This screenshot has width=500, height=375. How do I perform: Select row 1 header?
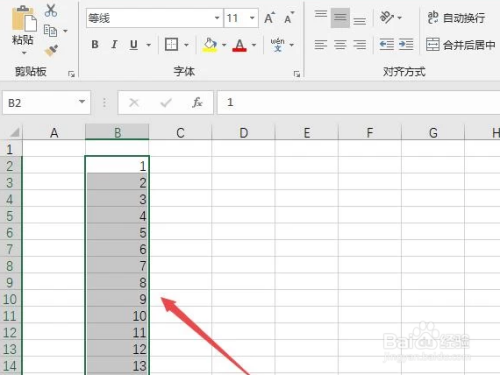pos(11,148)
